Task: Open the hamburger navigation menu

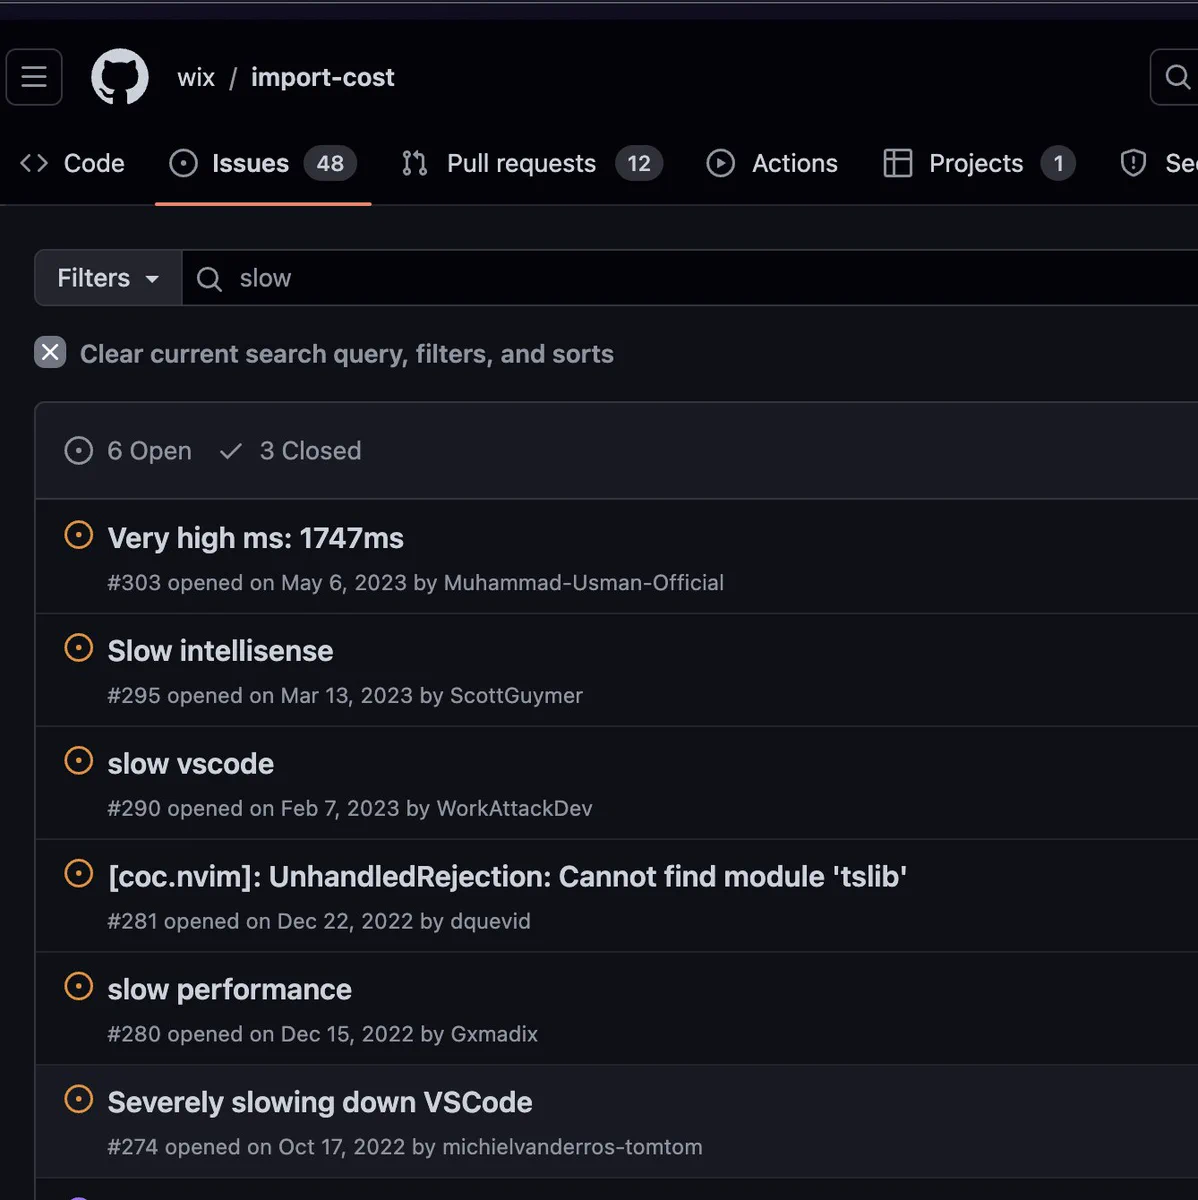Action: pyautogui.click(x=34, y=77)
